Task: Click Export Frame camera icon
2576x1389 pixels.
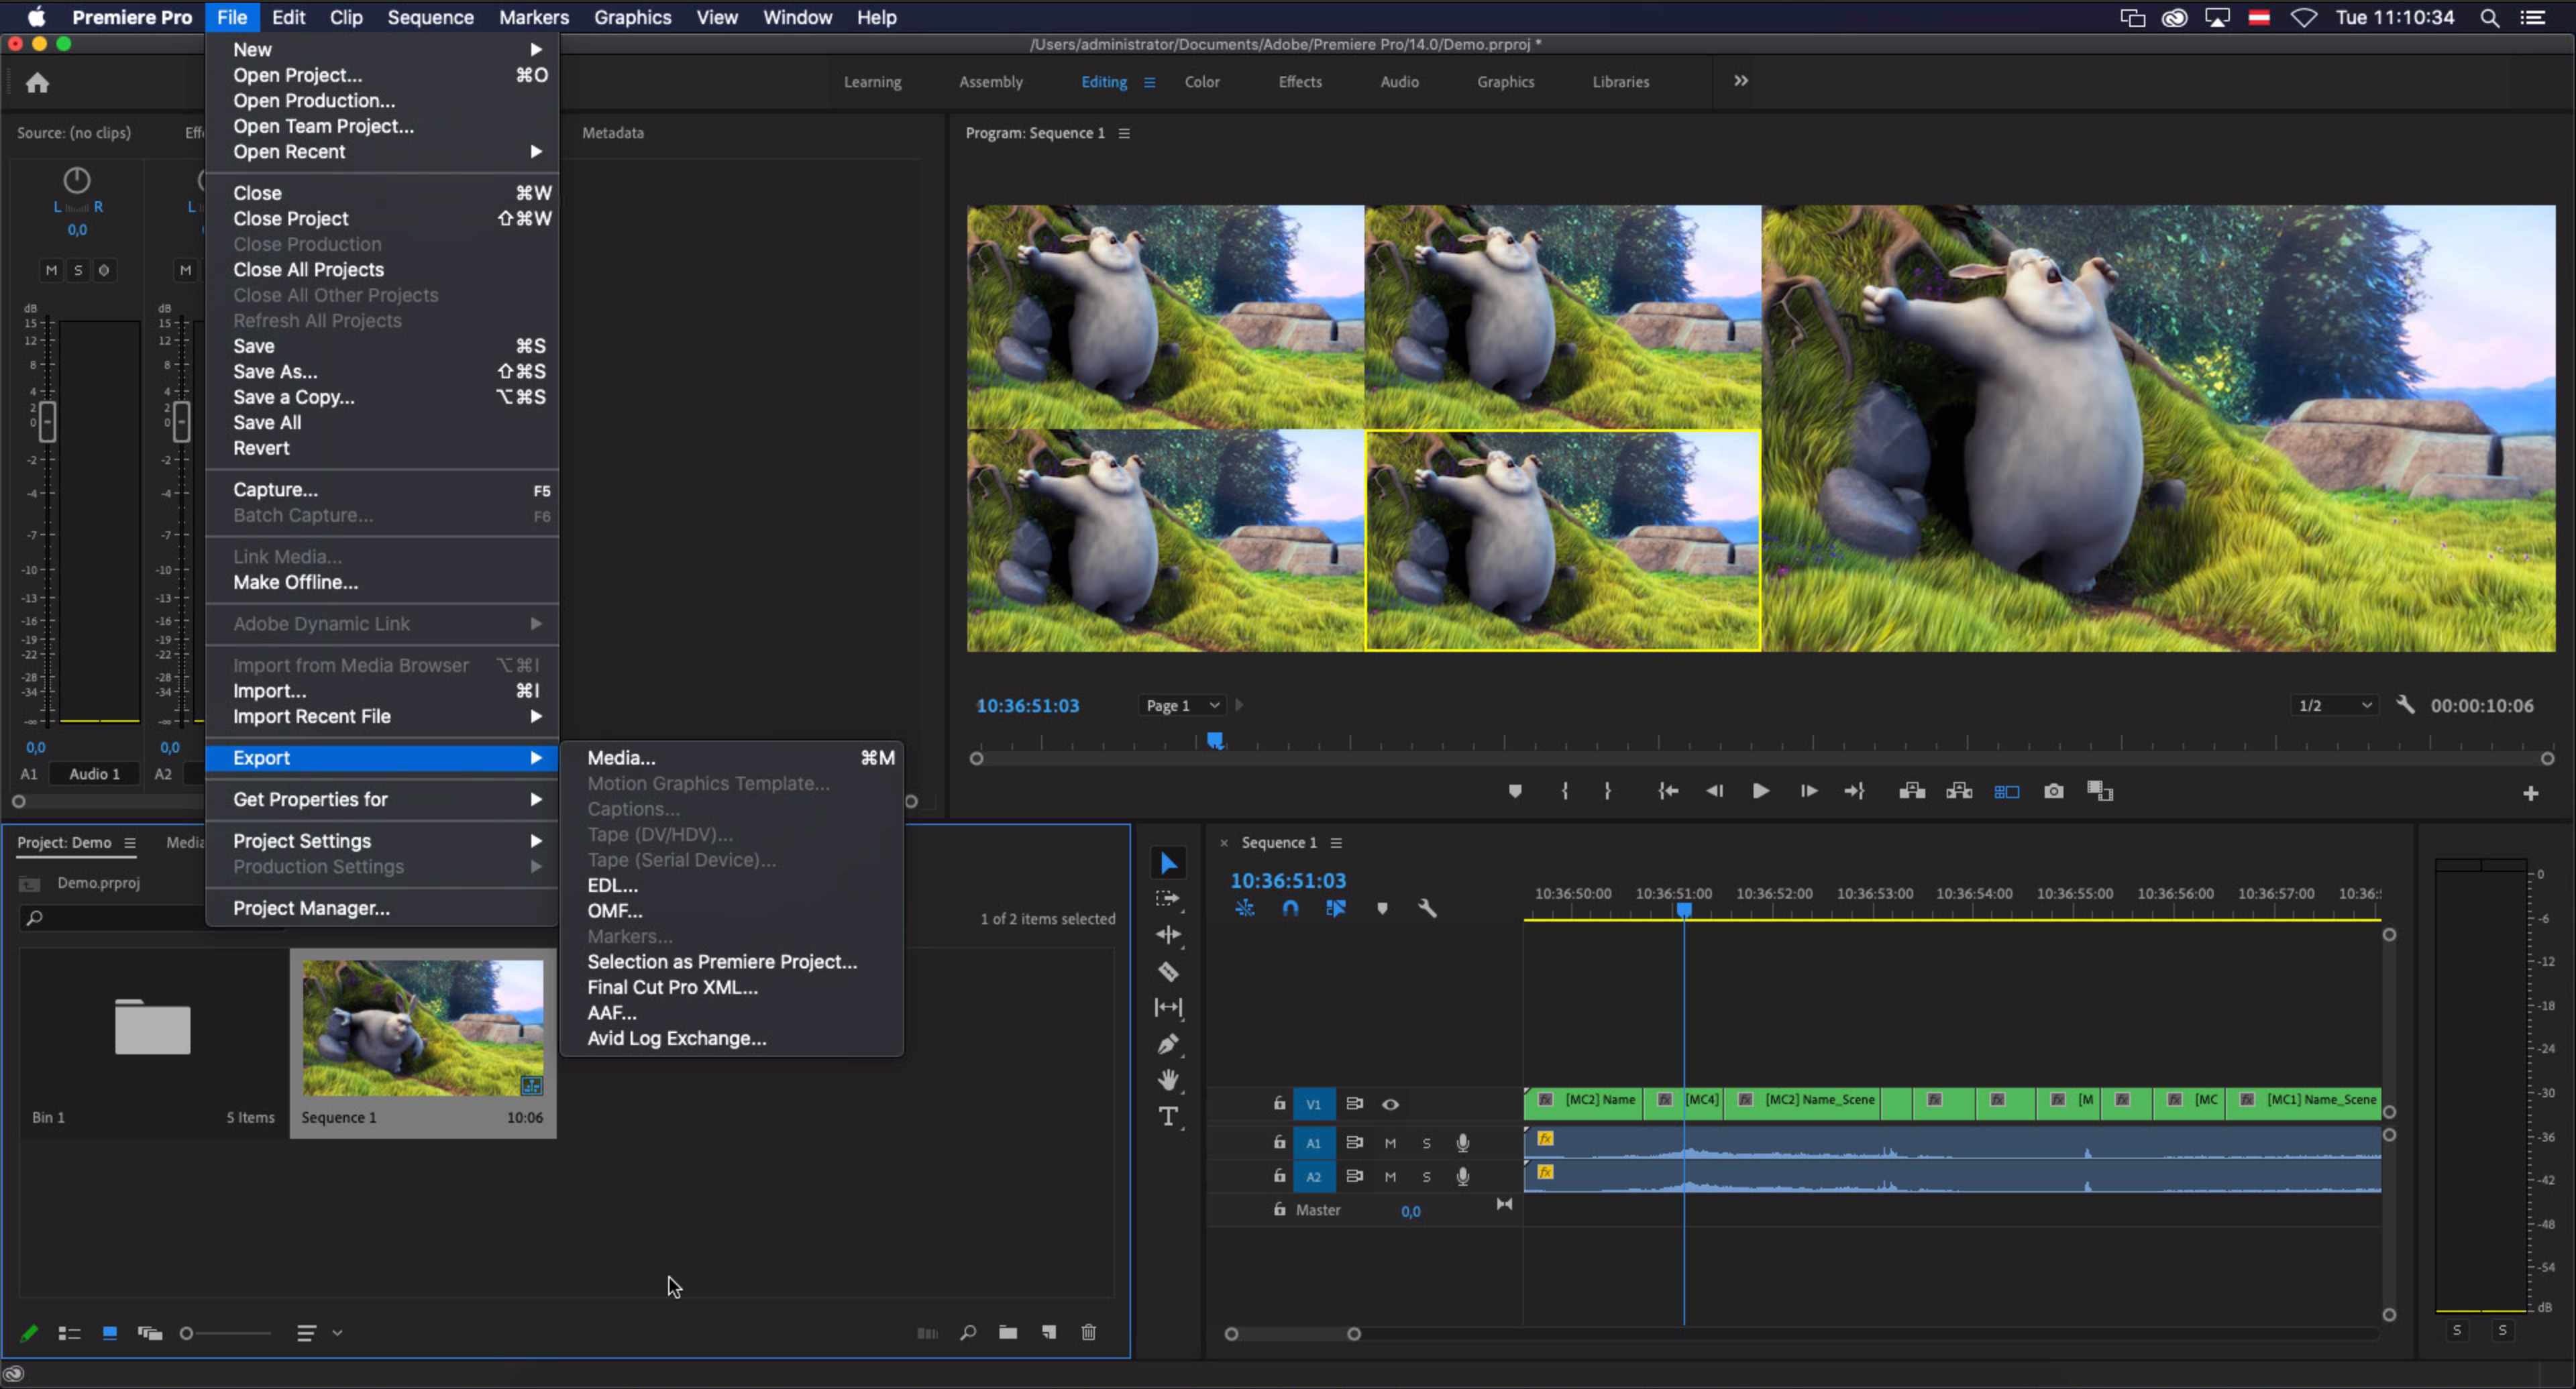Action: (x=2053, y=791)
